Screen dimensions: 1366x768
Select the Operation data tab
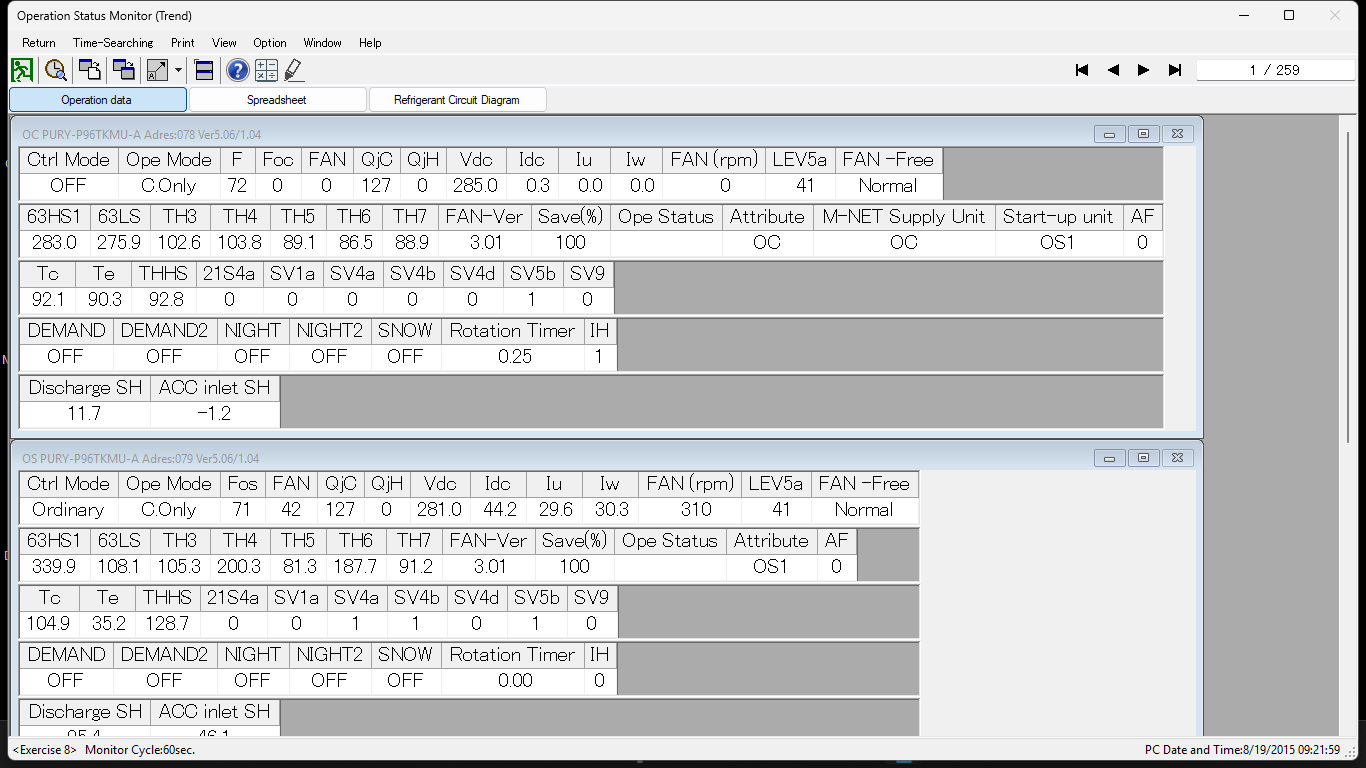(x=97, y=100)
